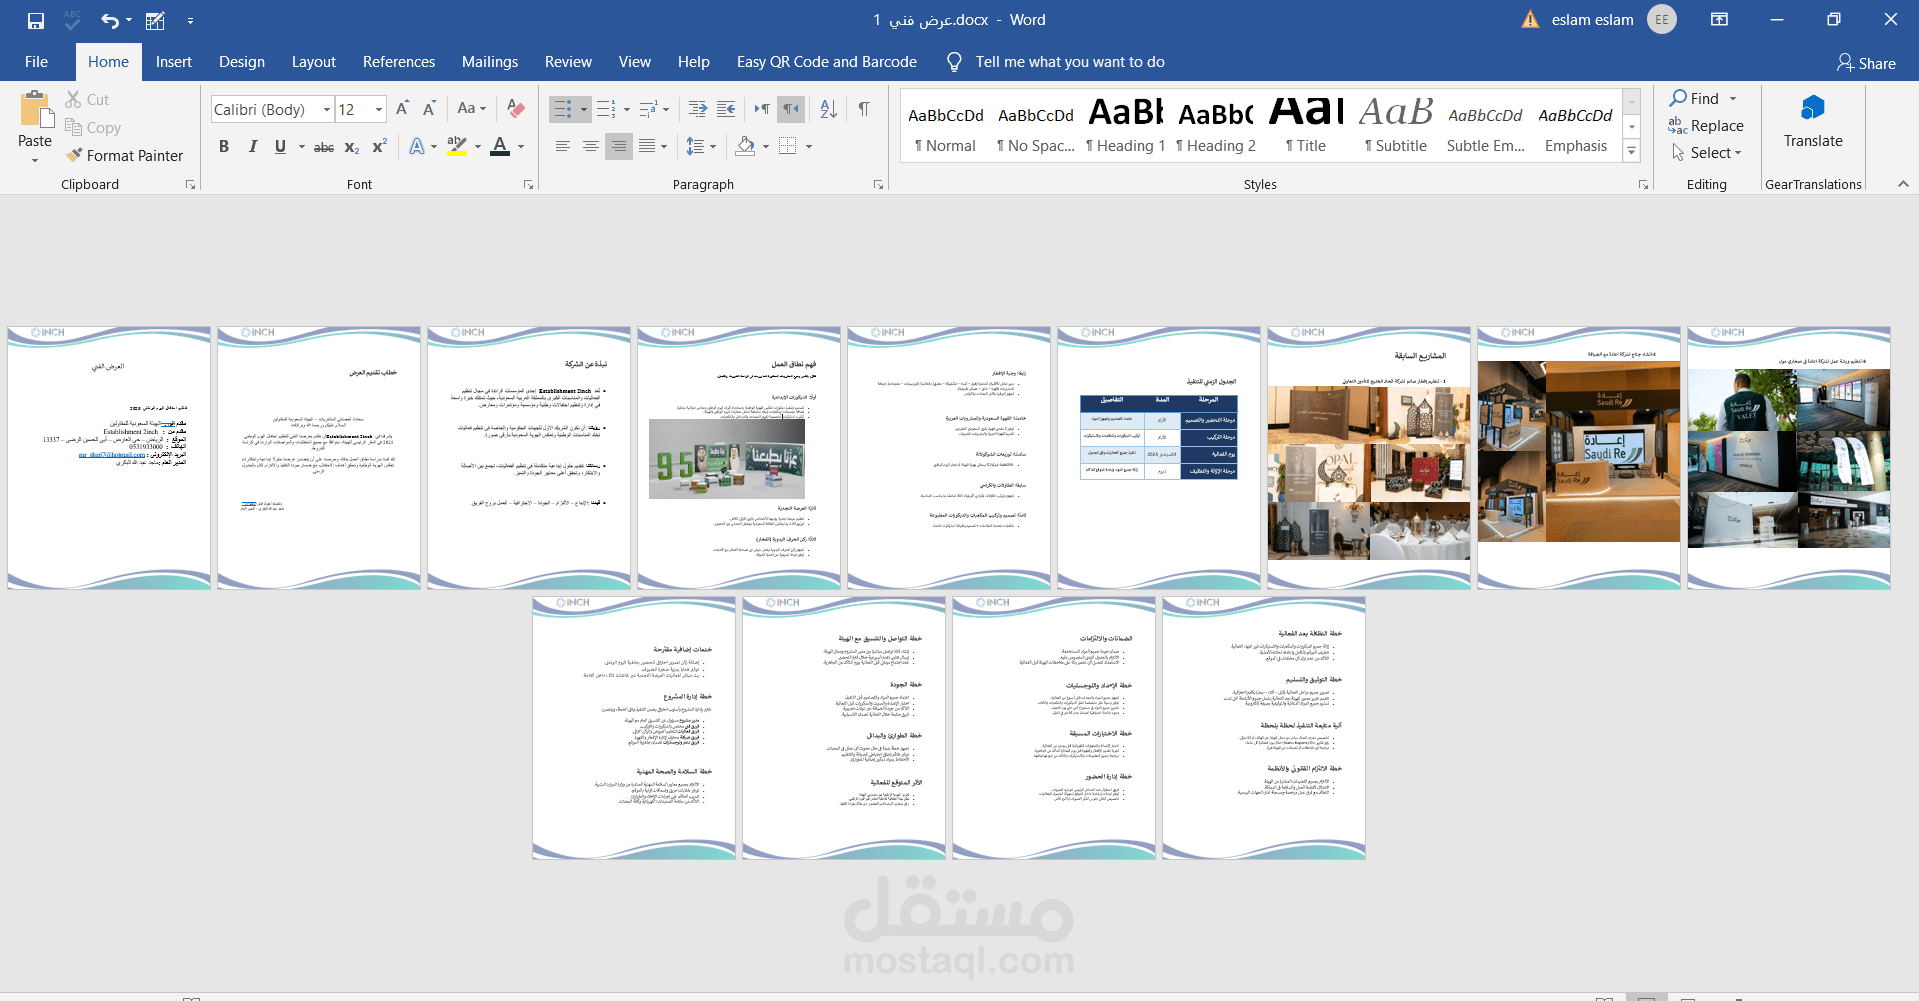This screenshot has height=1001, width=1919.
Task: Click the Copy tool
Action: (93, 127)
